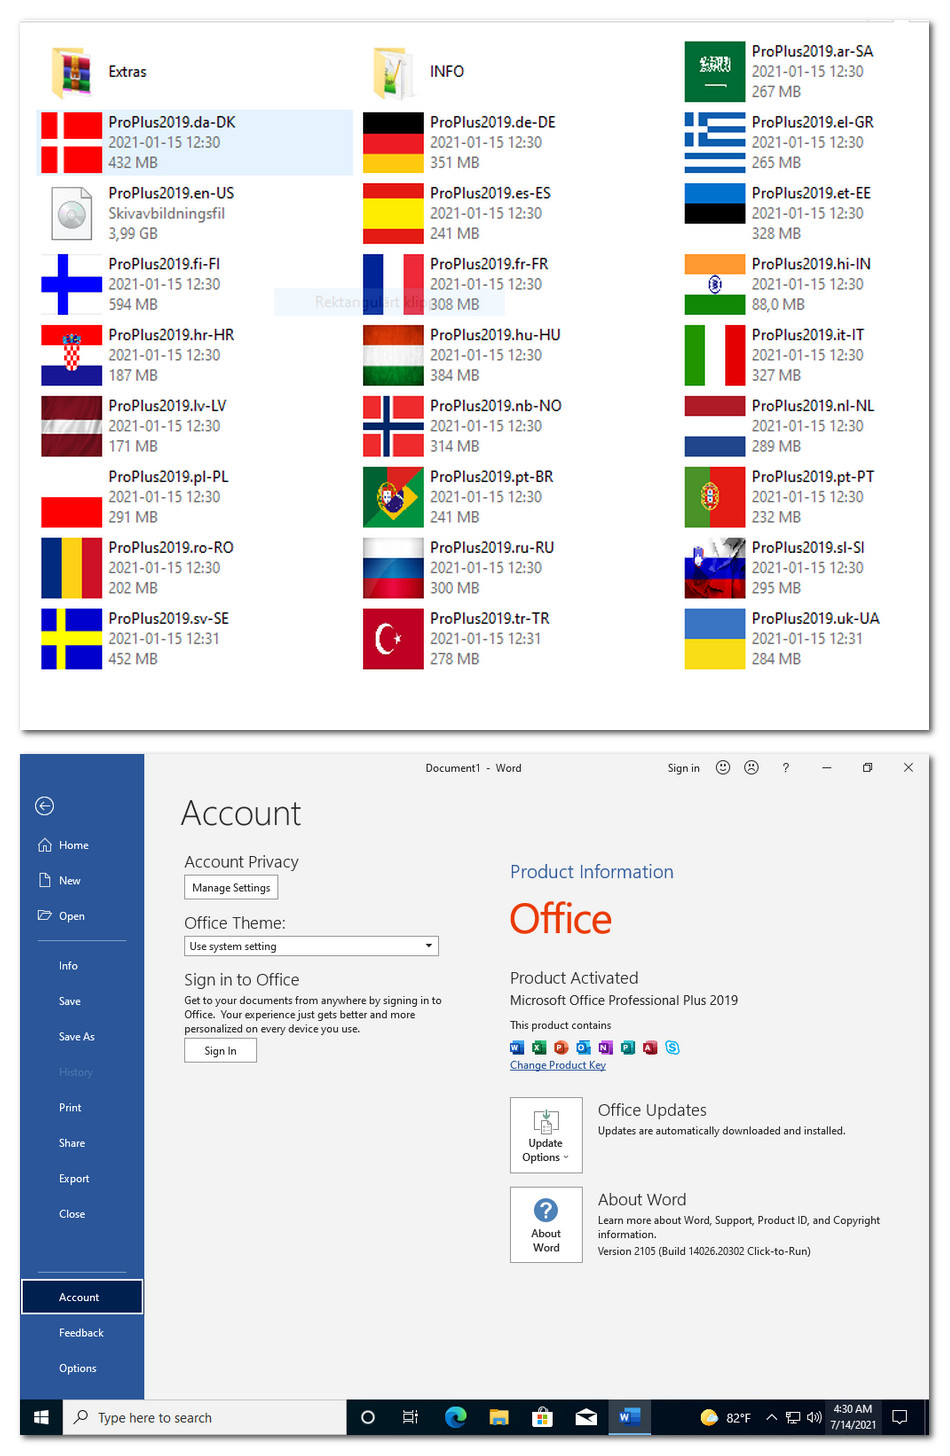Click the Sign In button under Account
Viewport: 950px width, 1456px height.
click(220, 1051)
